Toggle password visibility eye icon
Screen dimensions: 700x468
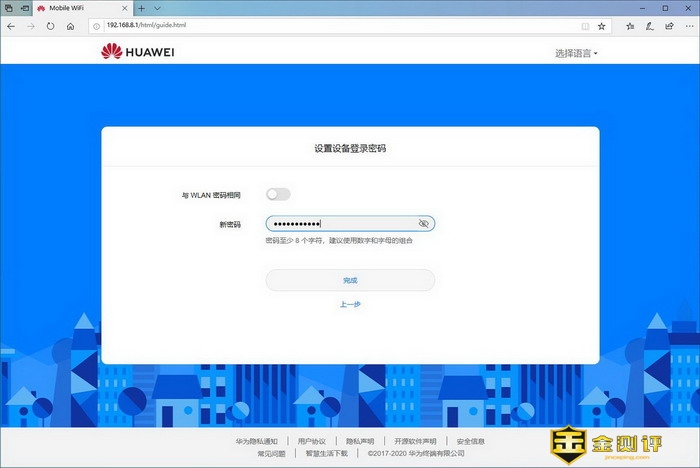click(424, 224)
